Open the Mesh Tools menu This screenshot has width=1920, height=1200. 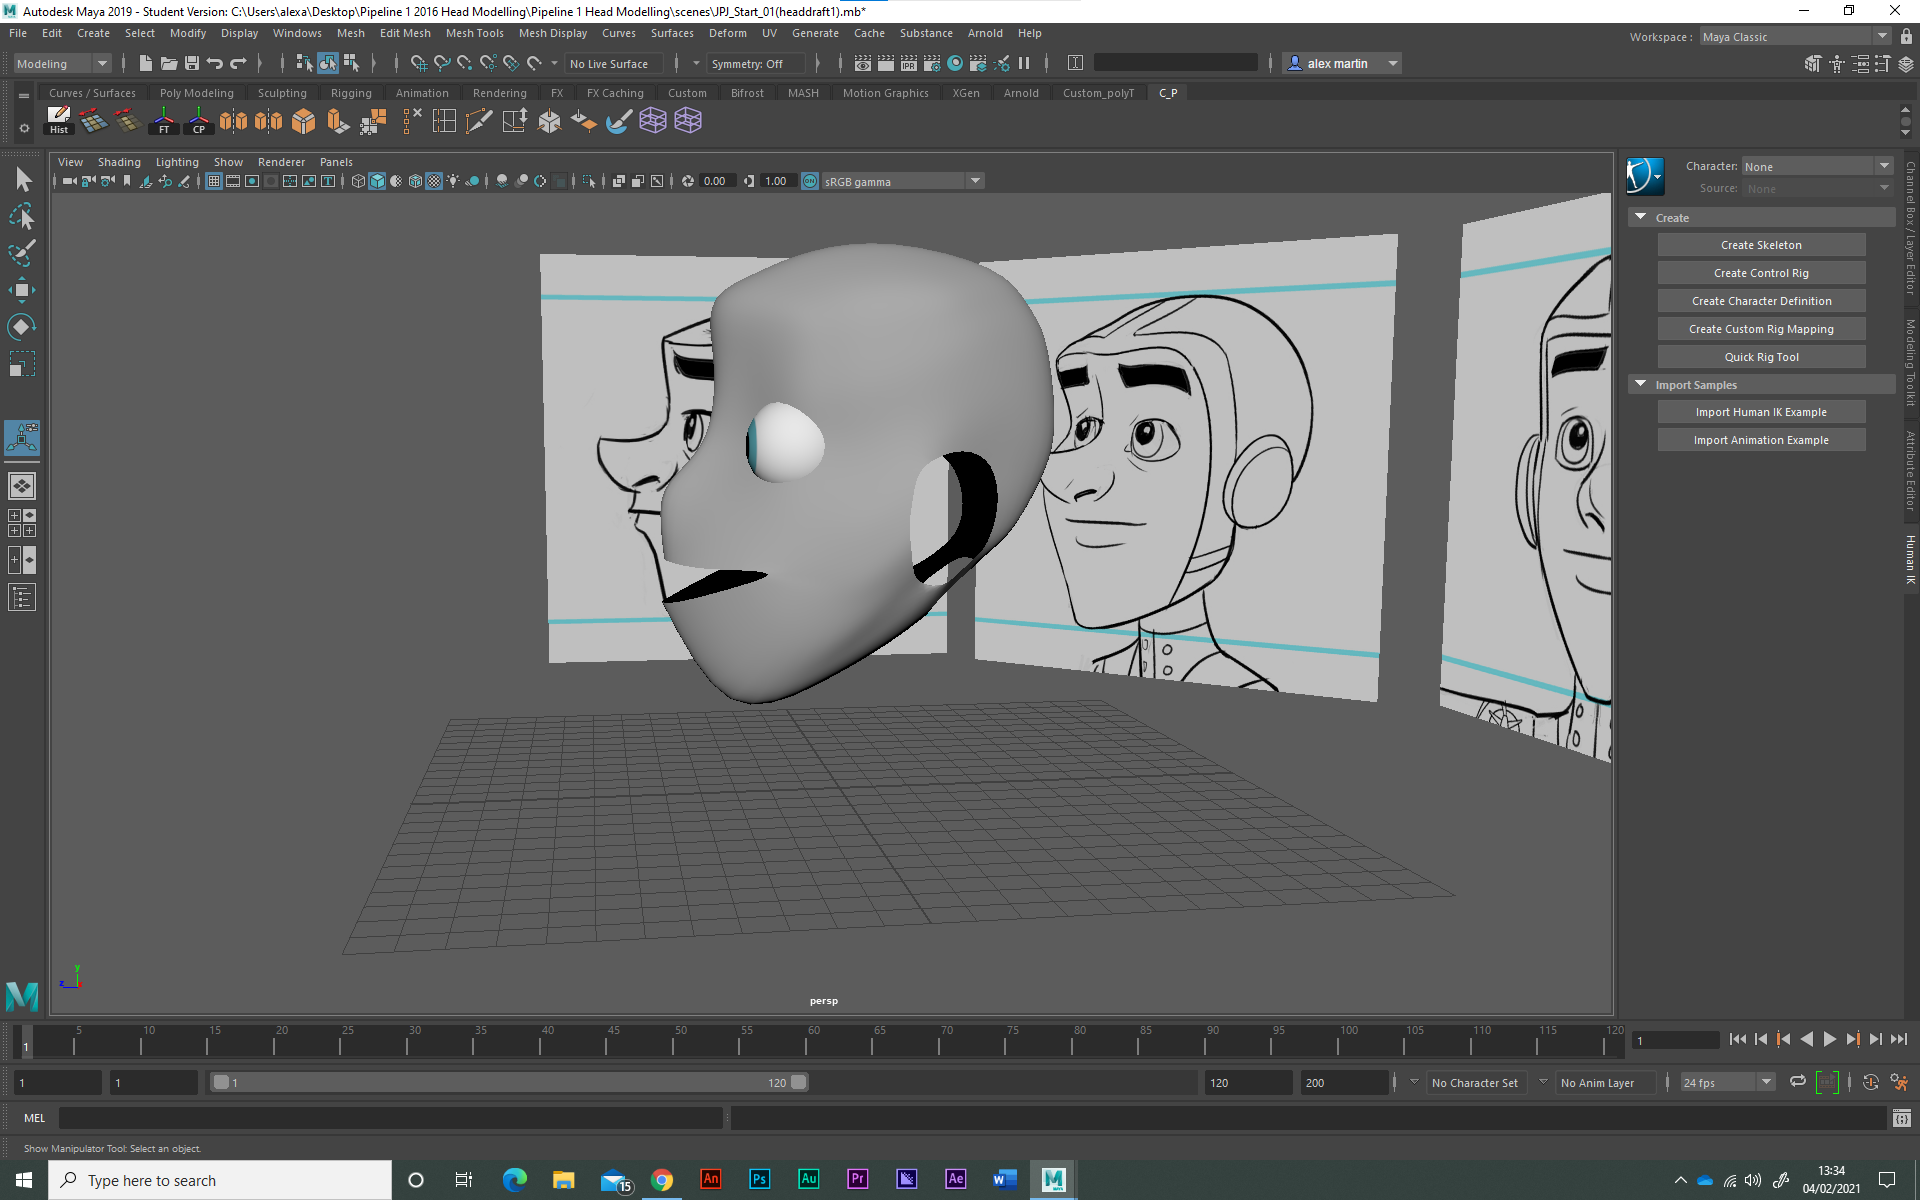coord(474,33)
